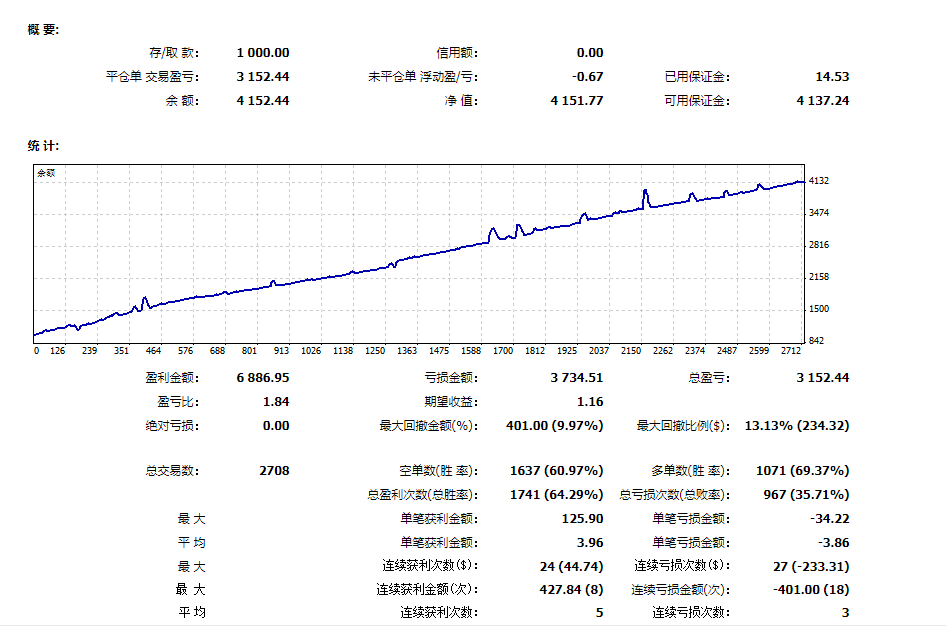Select consecutive profit 427.84 (8)
The height and width of the screenshot is (634, 946).
[x=571, y=589]
